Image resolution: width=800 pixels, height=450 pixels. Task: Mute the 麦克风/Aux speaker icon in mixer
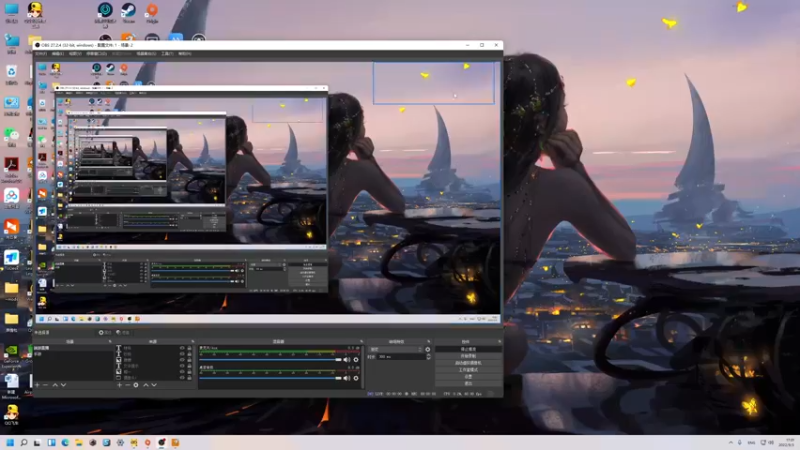[347, 360]
